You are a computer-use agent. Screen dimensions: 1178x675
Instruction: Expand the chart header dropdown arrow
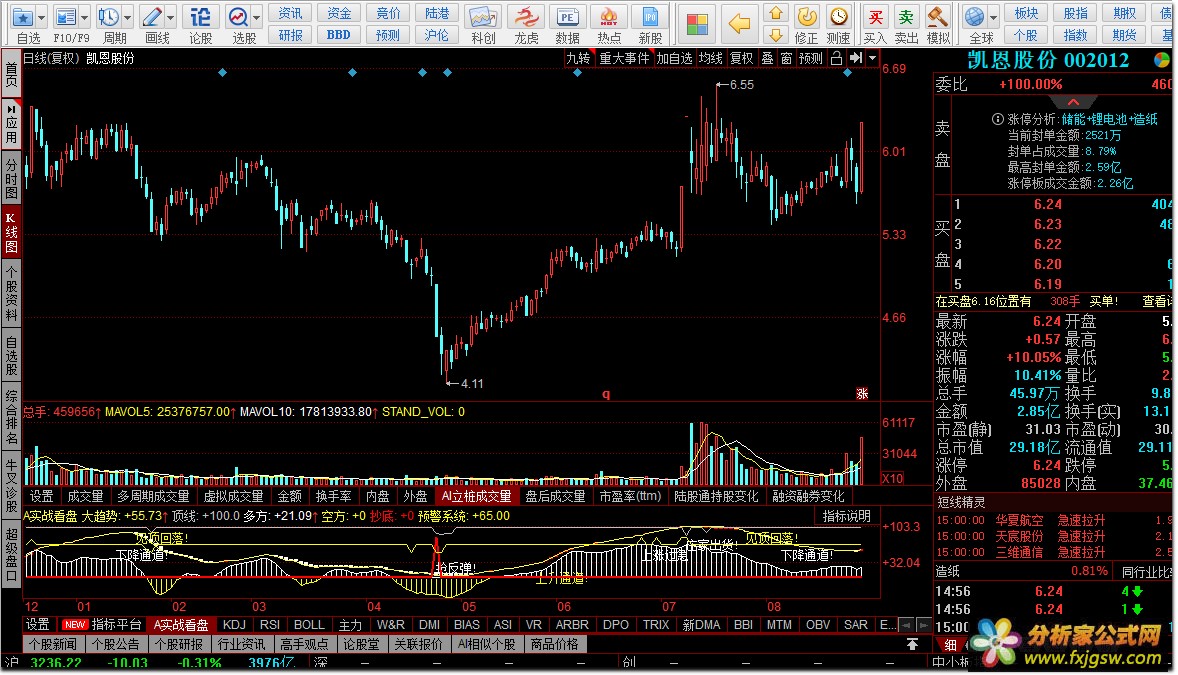pyautogui.click(x=872, y=59)
